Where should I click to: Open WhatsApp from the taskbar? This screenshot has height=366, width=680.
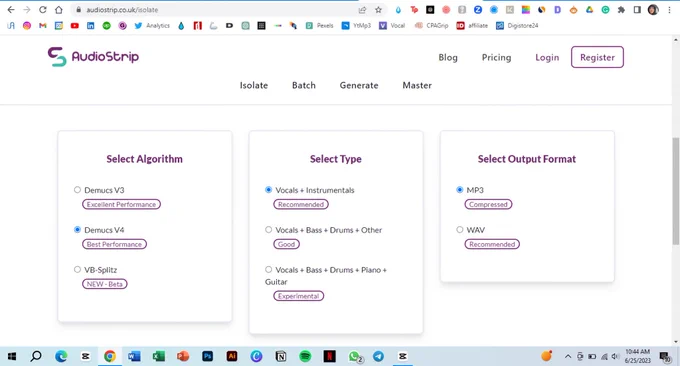pyautogui.click(x=355, y=356)
